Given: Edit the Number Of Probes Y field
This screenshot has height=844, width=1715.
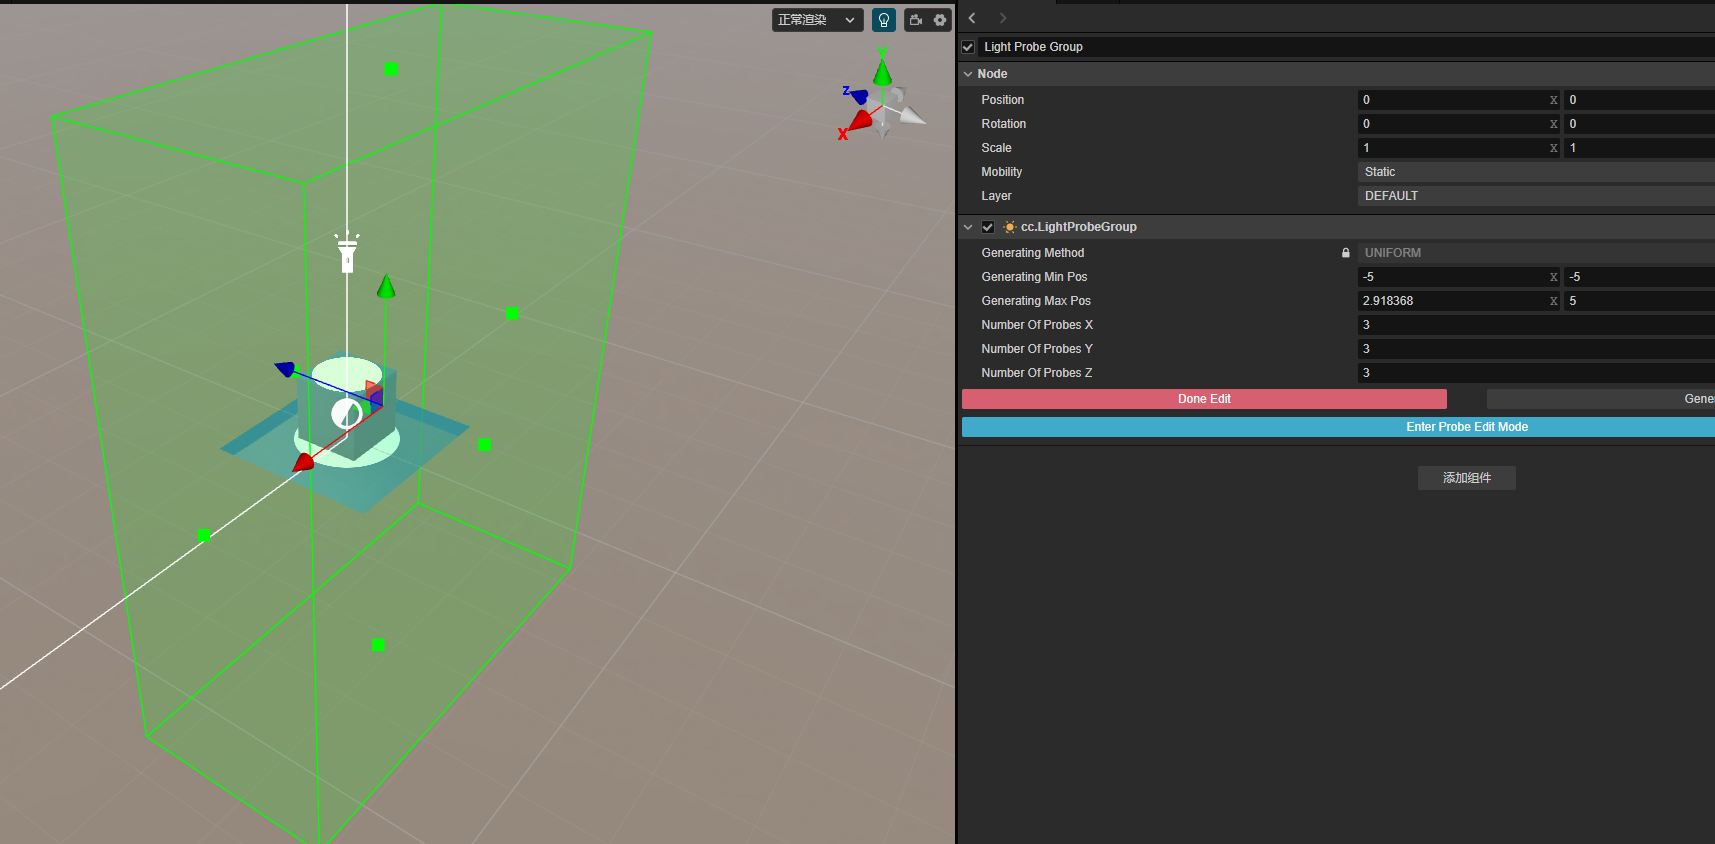Looking at the screenshot, I should pos(1536,349).
